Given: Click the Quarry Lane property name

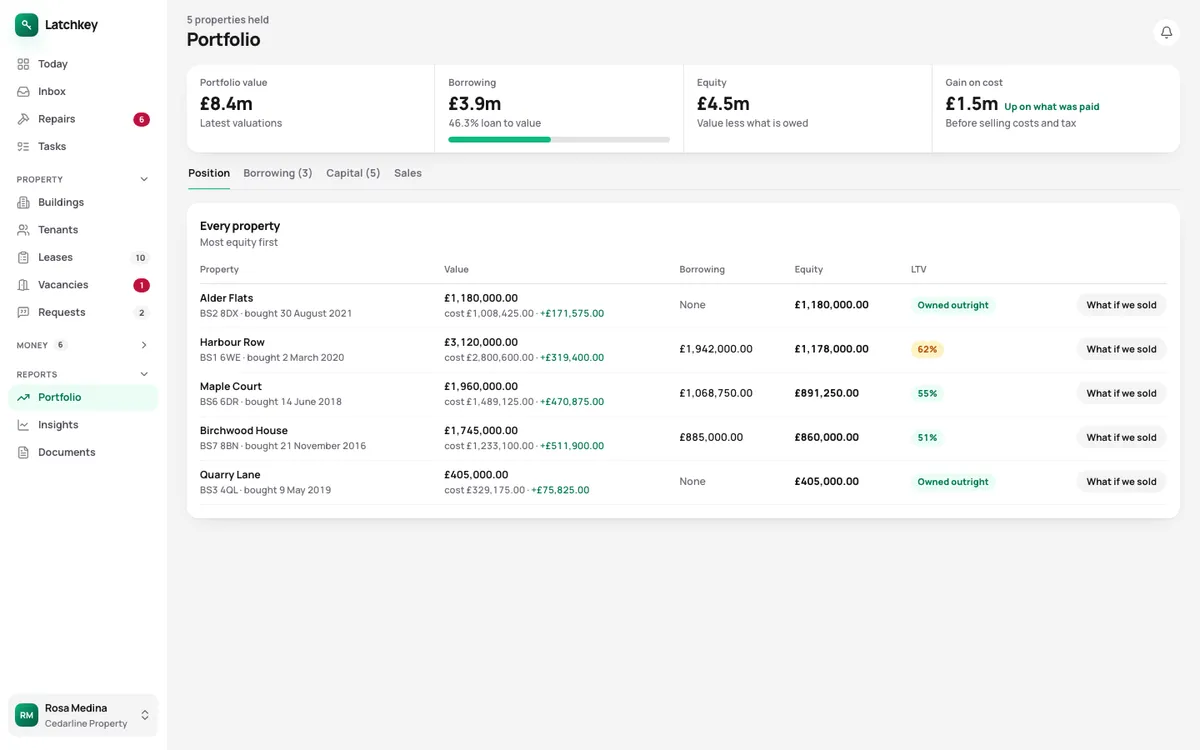Looking at the screenshot, I should click(x=230, y=474).
